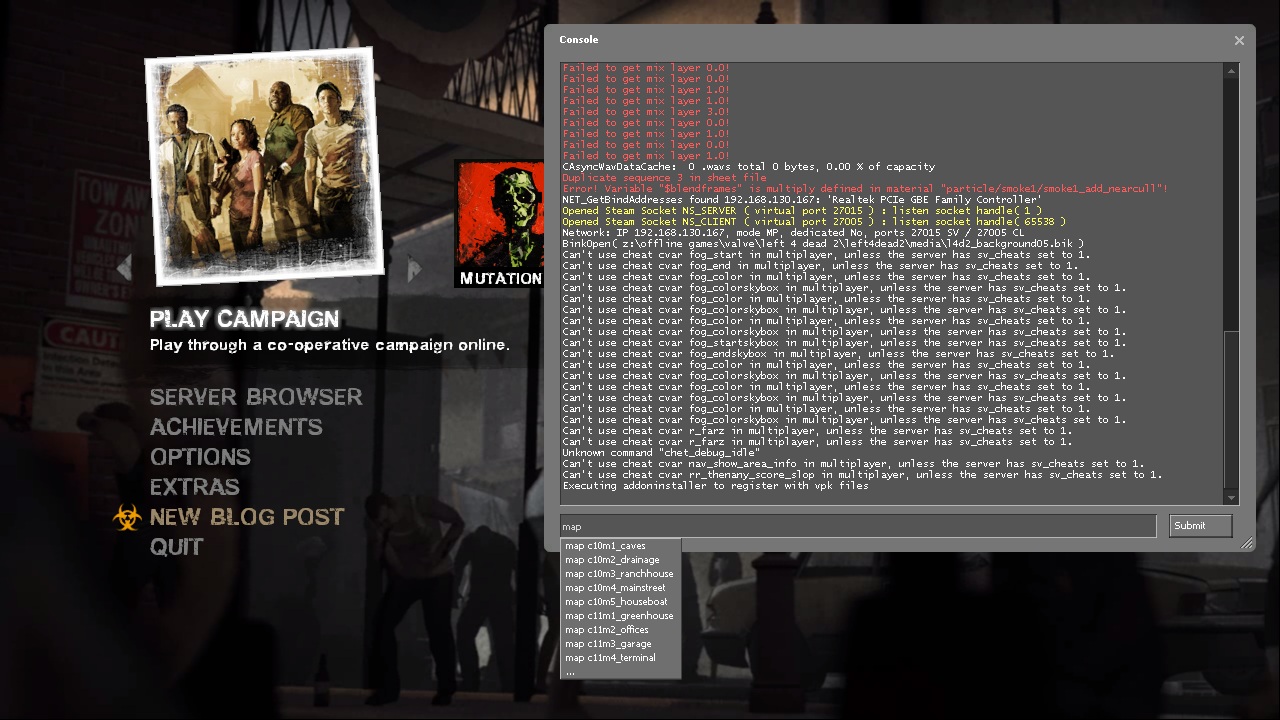Select autocomplete entry map c10m1_caves

pyautogui.click(x=620, y=546)
